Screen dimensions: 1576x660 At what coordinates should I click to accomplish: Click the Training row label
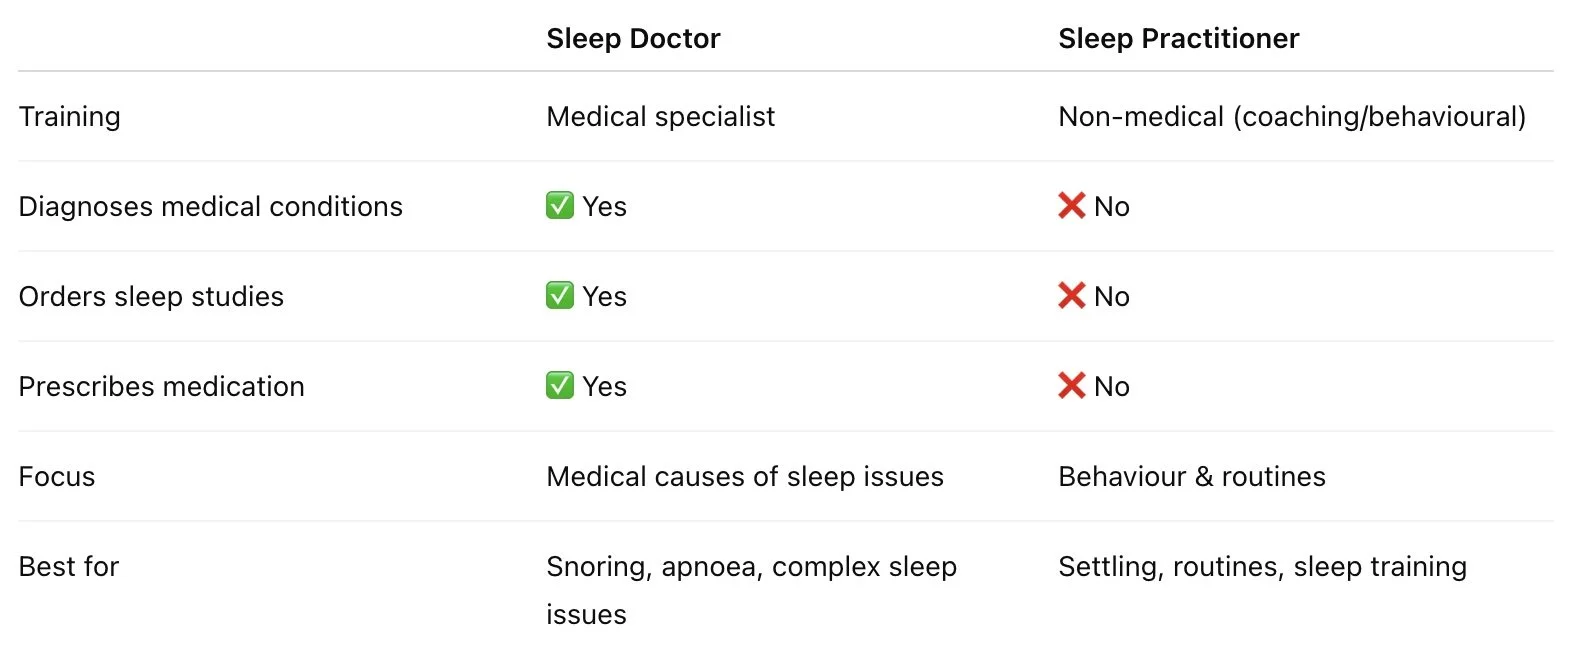[x=69, y=117]
